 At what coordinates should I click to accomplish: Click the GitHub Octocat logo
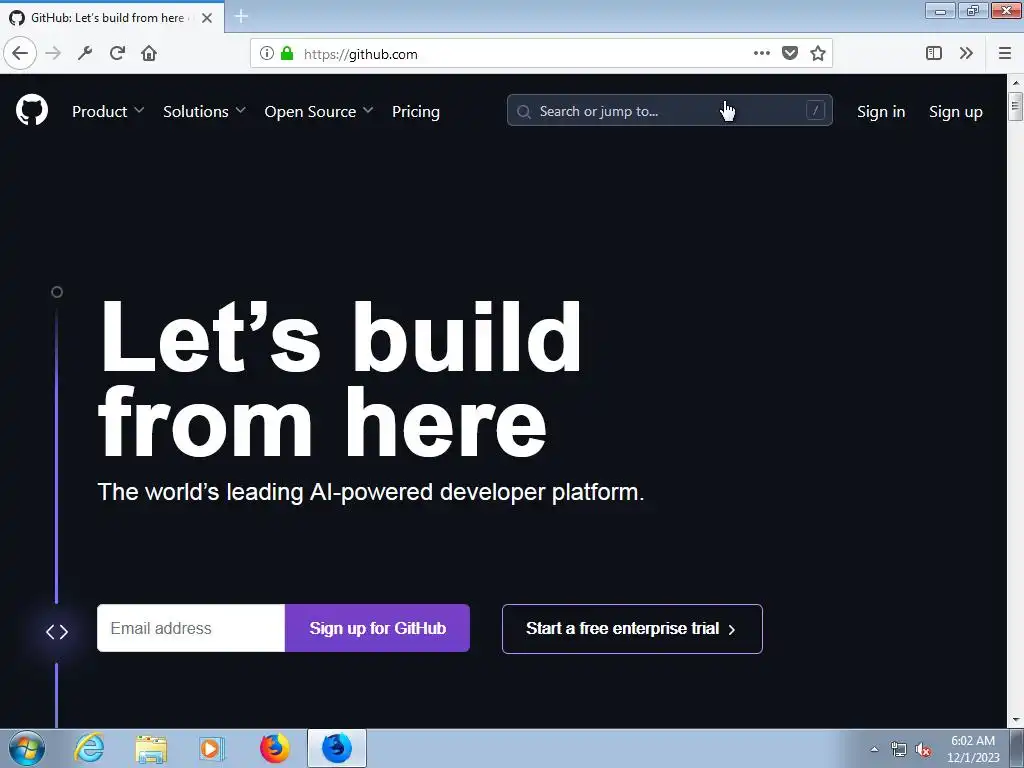32,110
